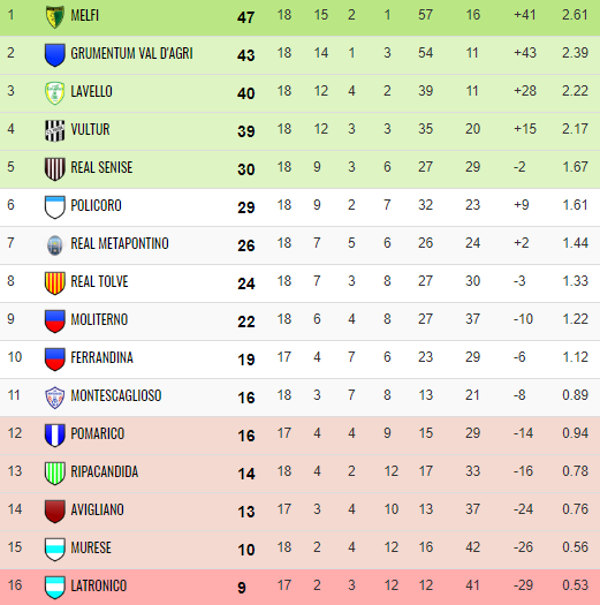Select the MOLITERNO team name
600x605 pixels.
[99, 319]
